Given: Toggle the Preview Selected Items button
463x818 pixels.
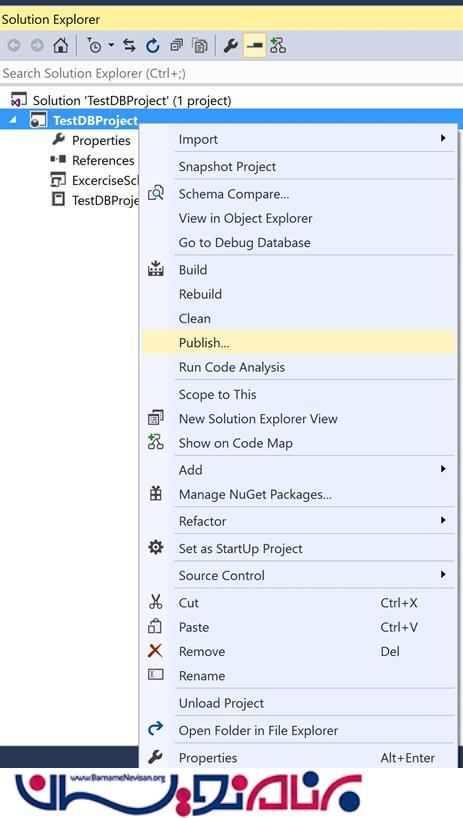Looking at the screenshot, I should click(254, 46).
